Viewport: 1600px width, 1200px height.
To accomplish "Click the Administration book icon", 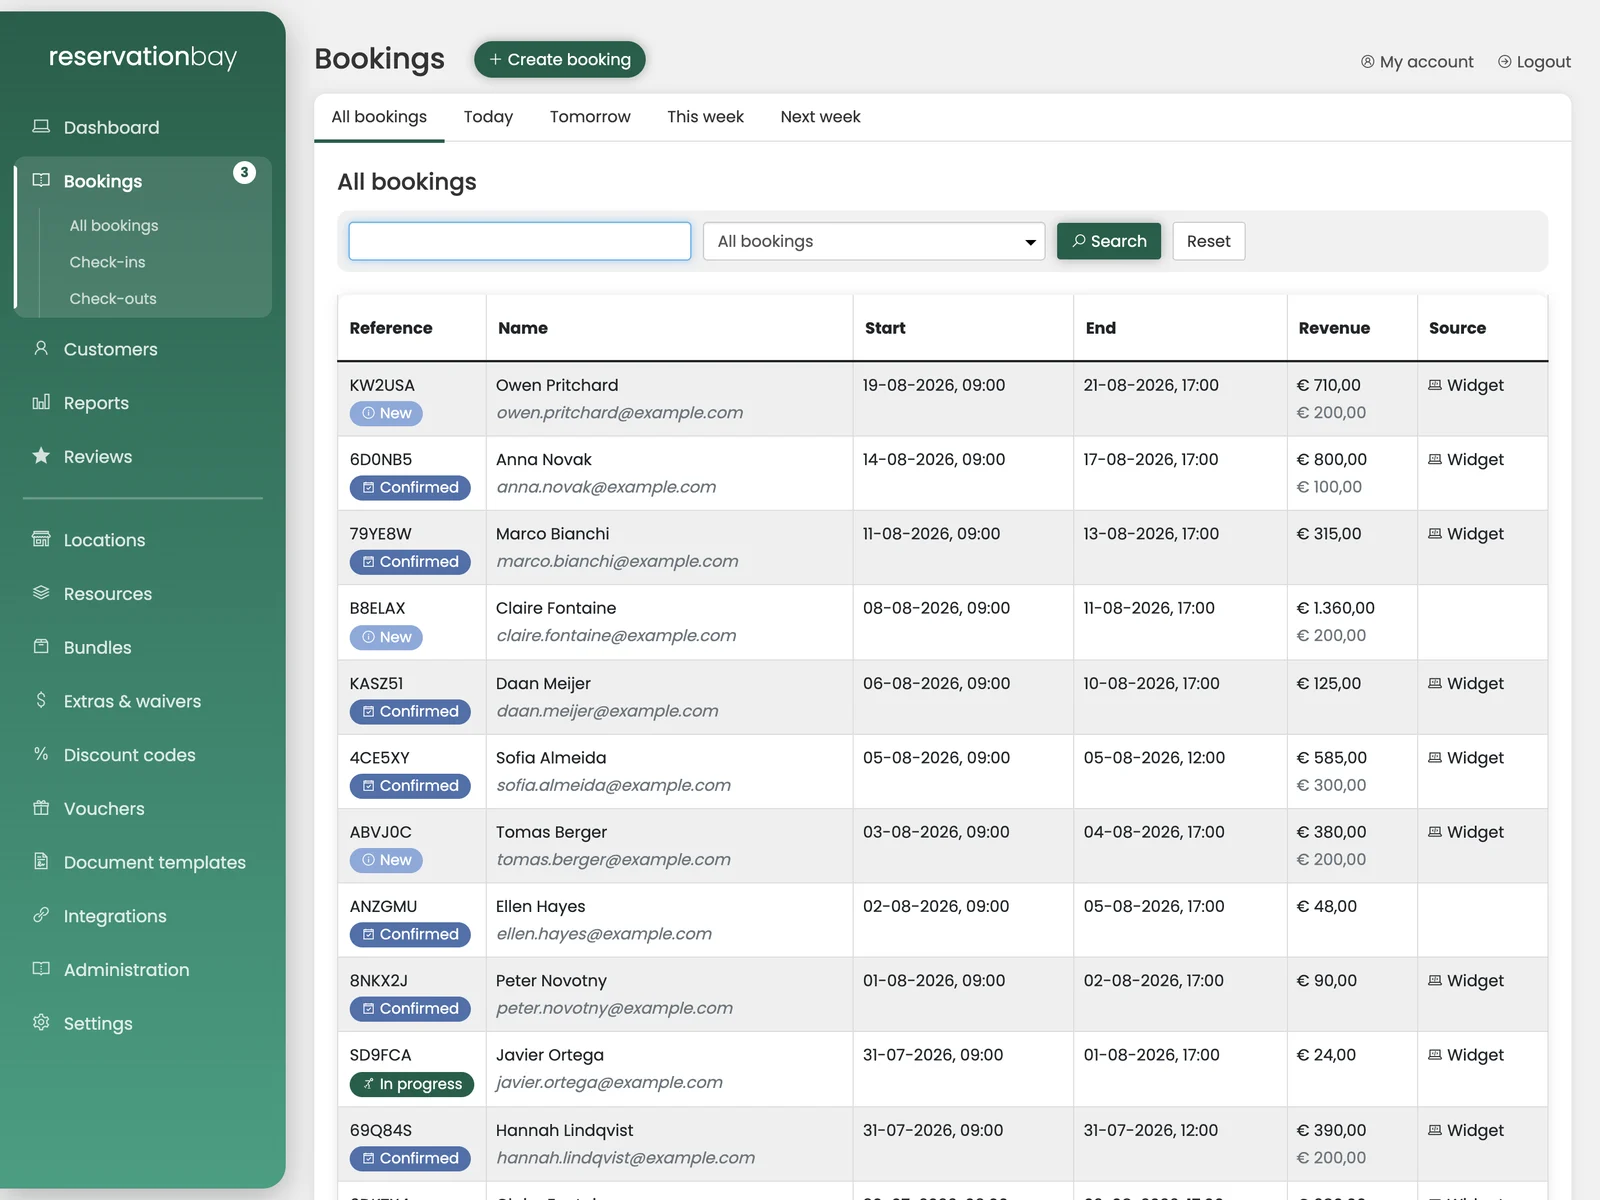I will point(41,969).
